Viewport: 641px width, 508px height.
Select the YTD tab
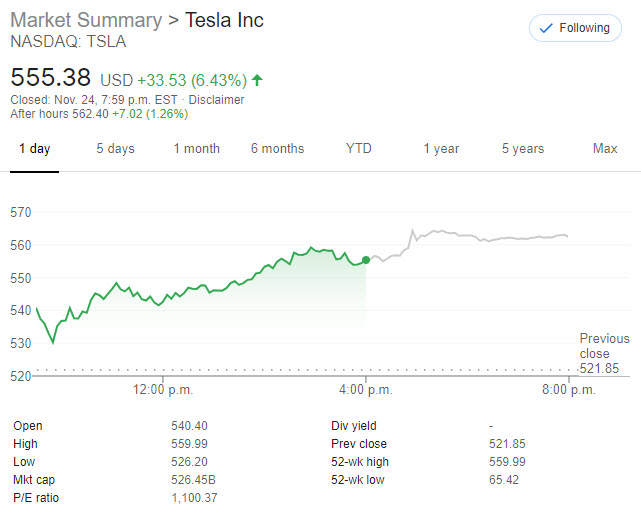358,148
